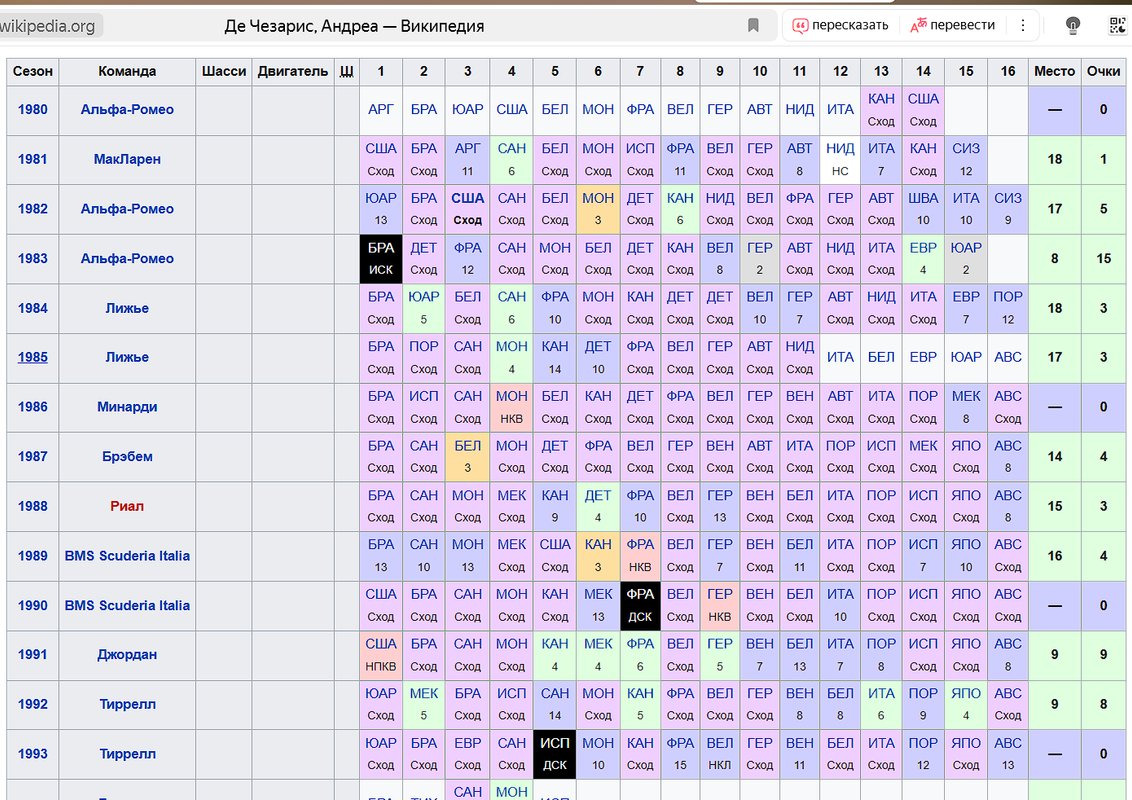Click the перевести translate button
Viewport: 1132px width, 800px height.
[952, 25]
